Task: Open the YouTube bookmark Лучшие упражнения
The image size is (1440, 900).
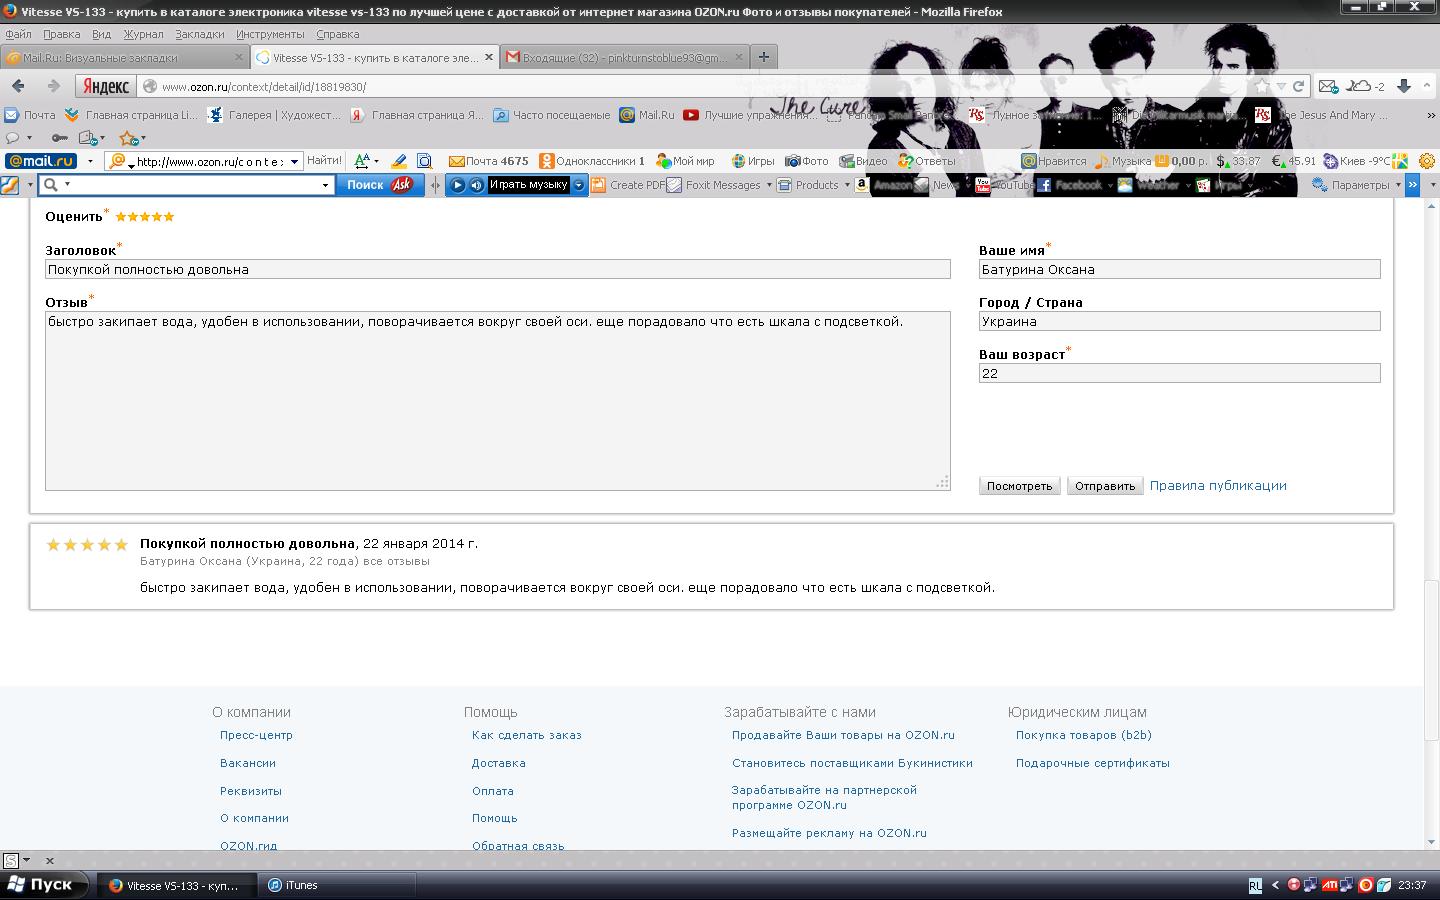Action: click(750, 115)
